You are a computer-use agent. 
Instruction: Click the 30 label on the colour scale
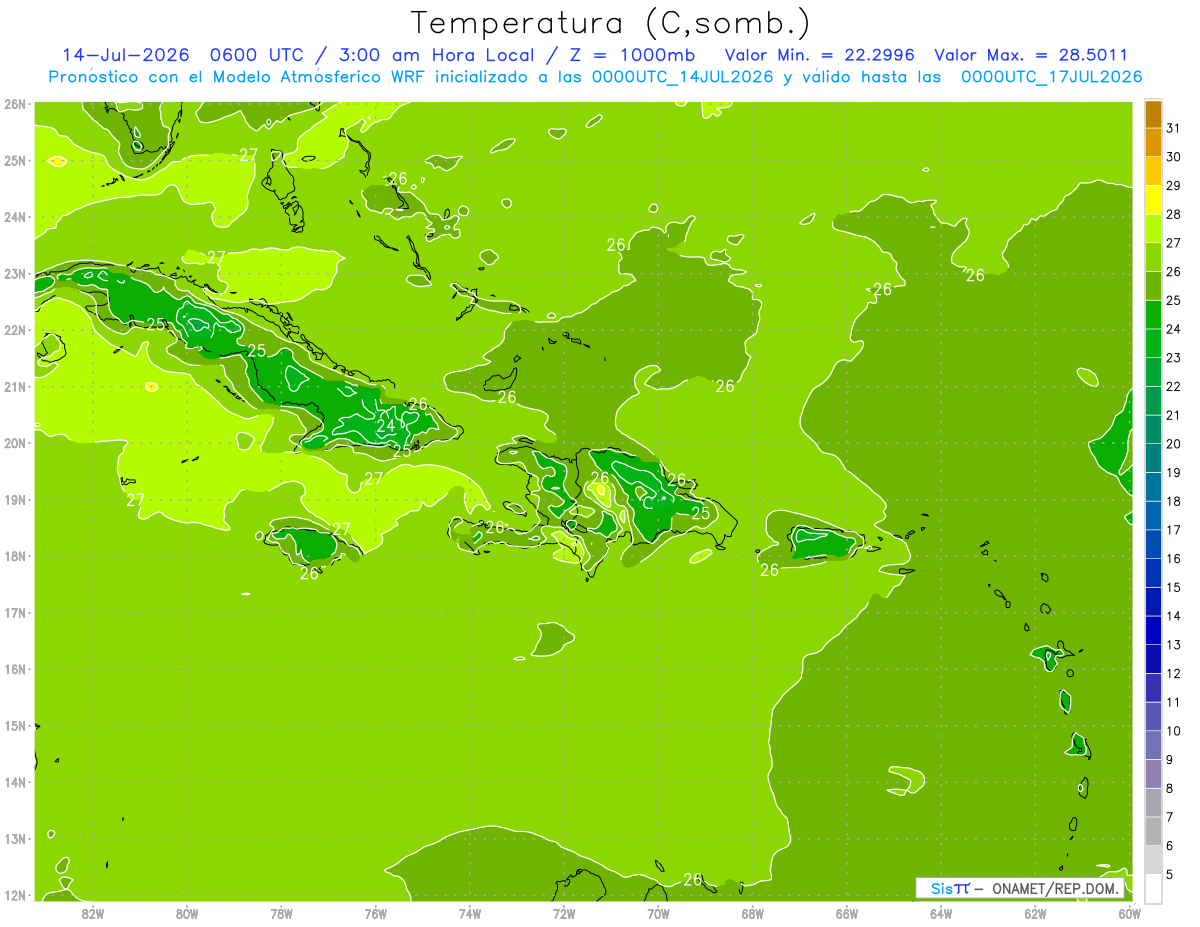coord(1173,157)
